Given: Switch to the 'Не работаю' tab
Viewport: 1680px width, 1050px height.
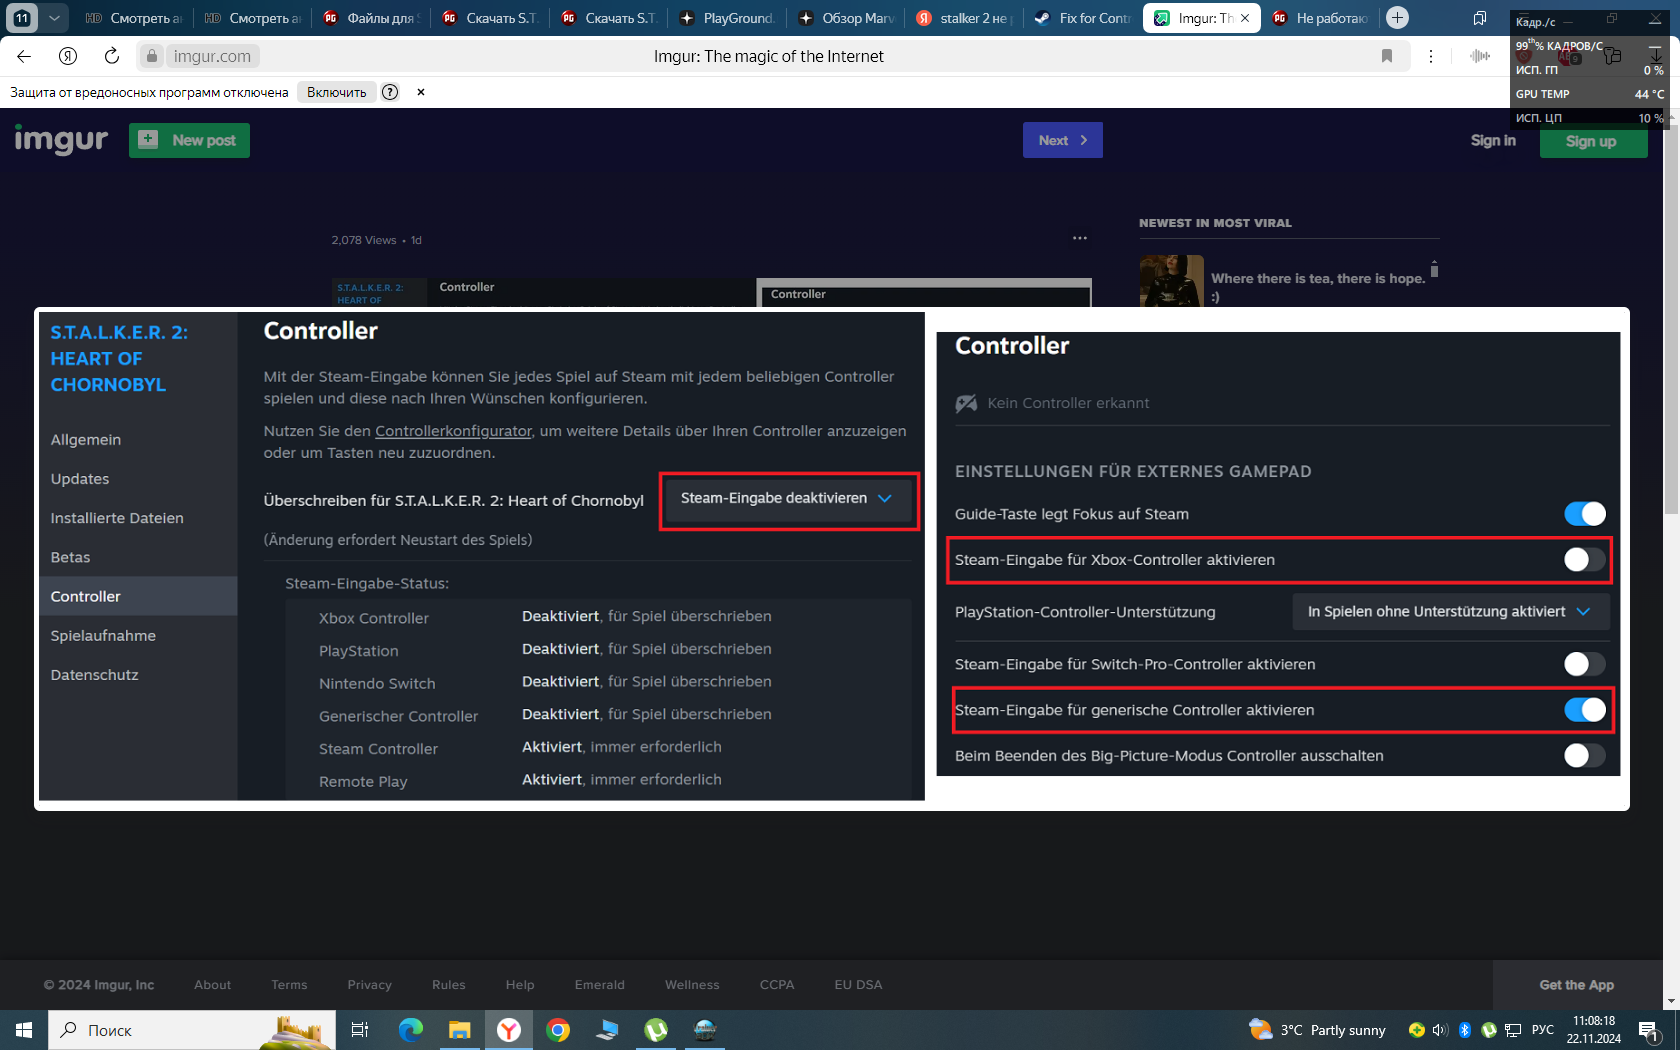Looking at the screenshot, I should (1320, 18).
